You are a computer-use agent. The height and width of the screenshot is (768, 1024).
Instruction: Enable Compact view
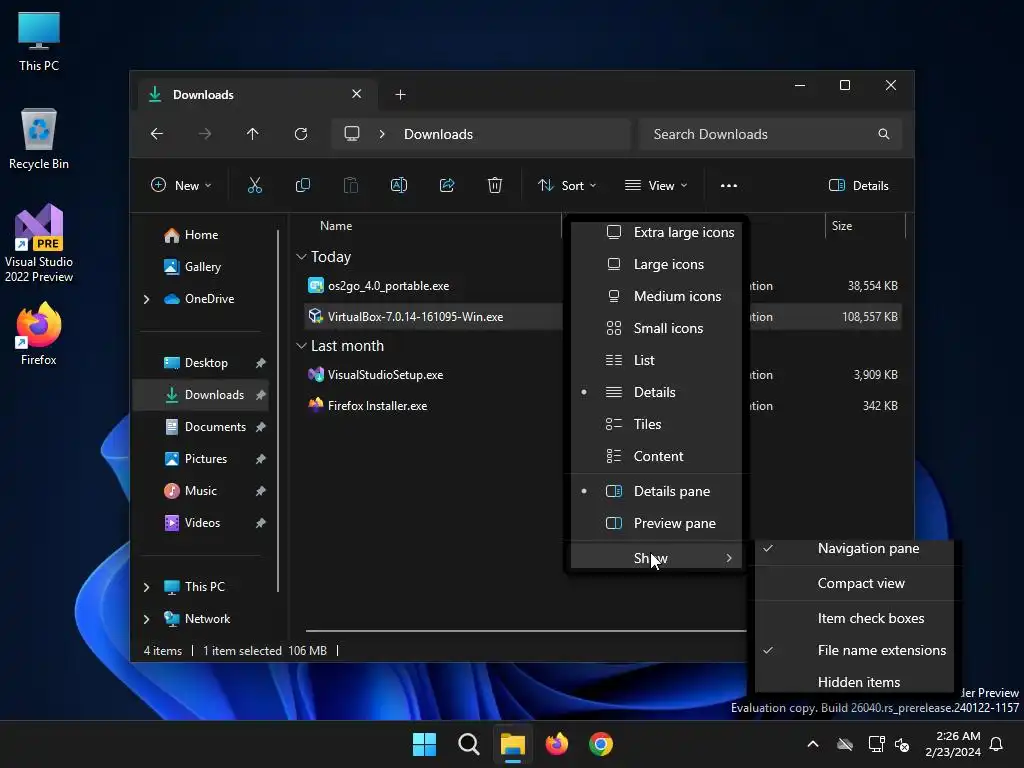click(x=854, y=583)
